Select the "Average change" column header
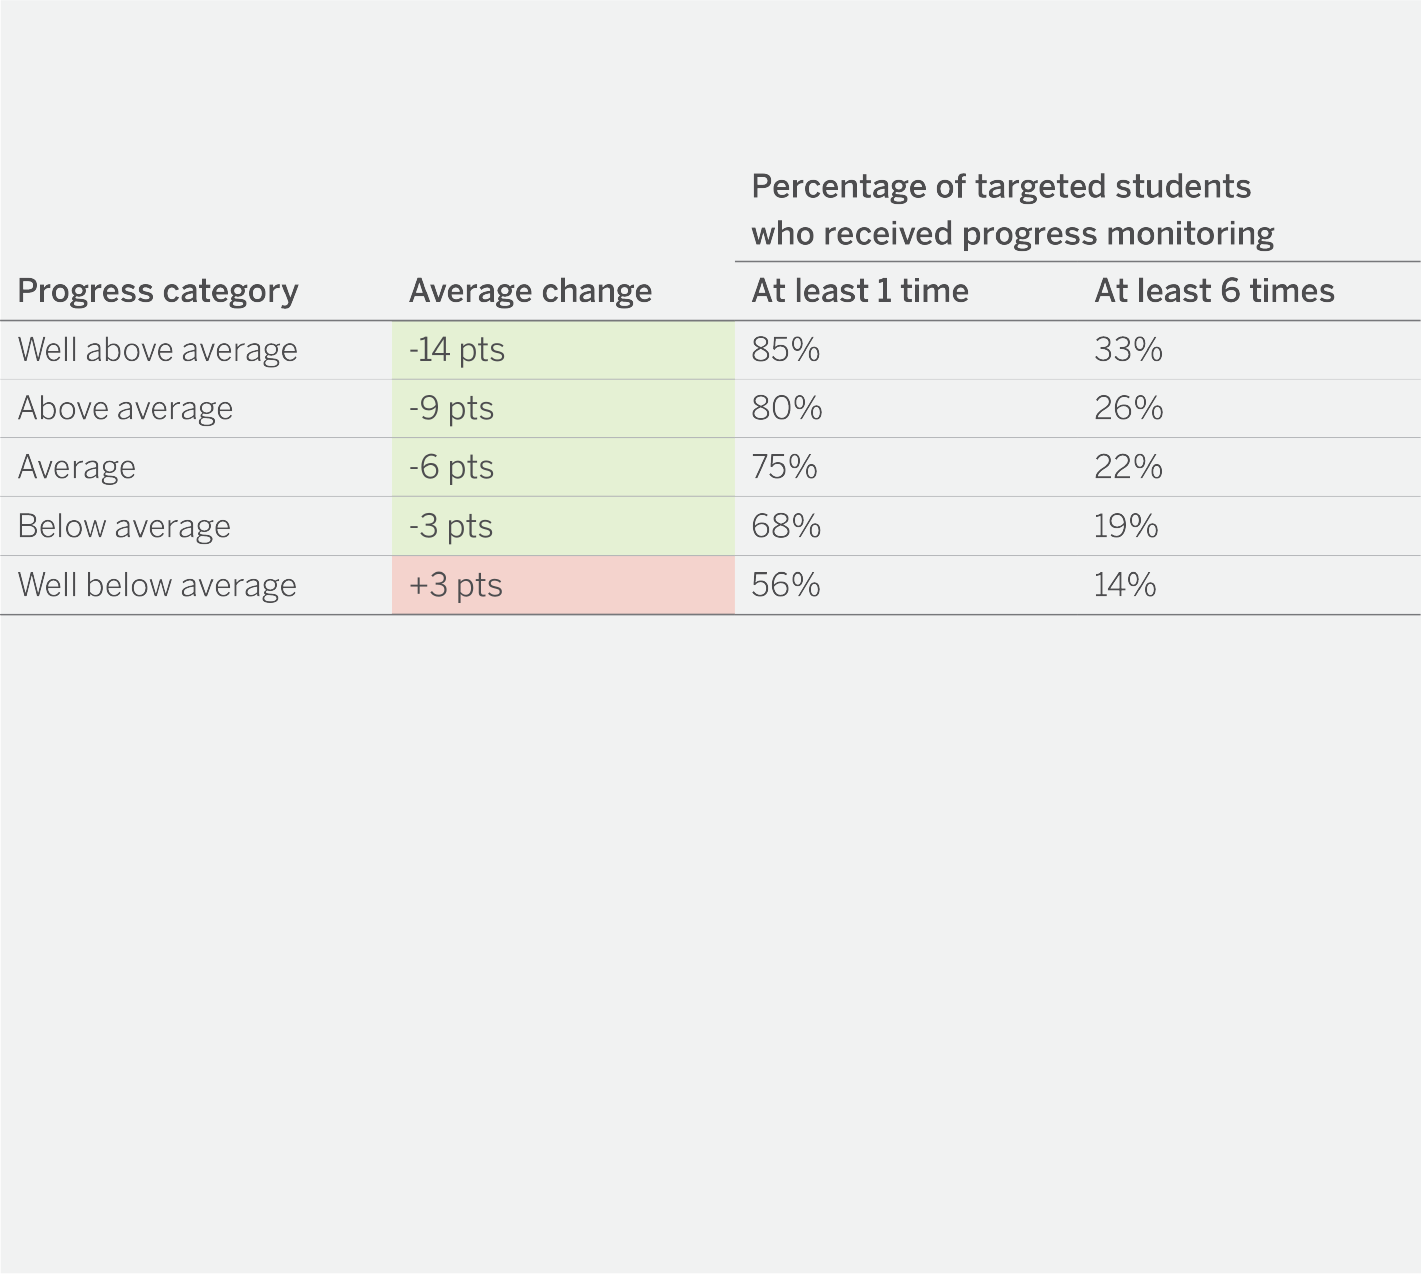 point(530,291)
